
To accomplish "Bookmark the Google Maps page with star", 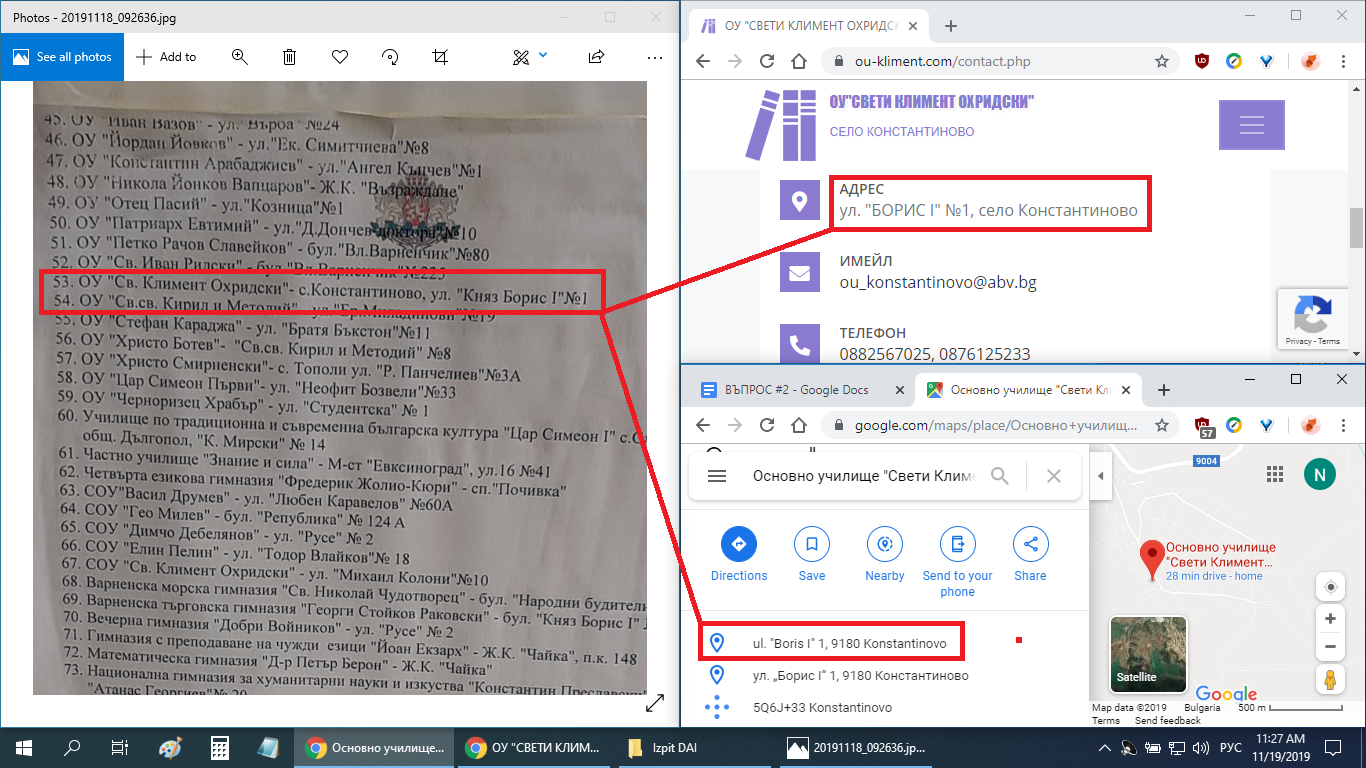I will 1162,425.
